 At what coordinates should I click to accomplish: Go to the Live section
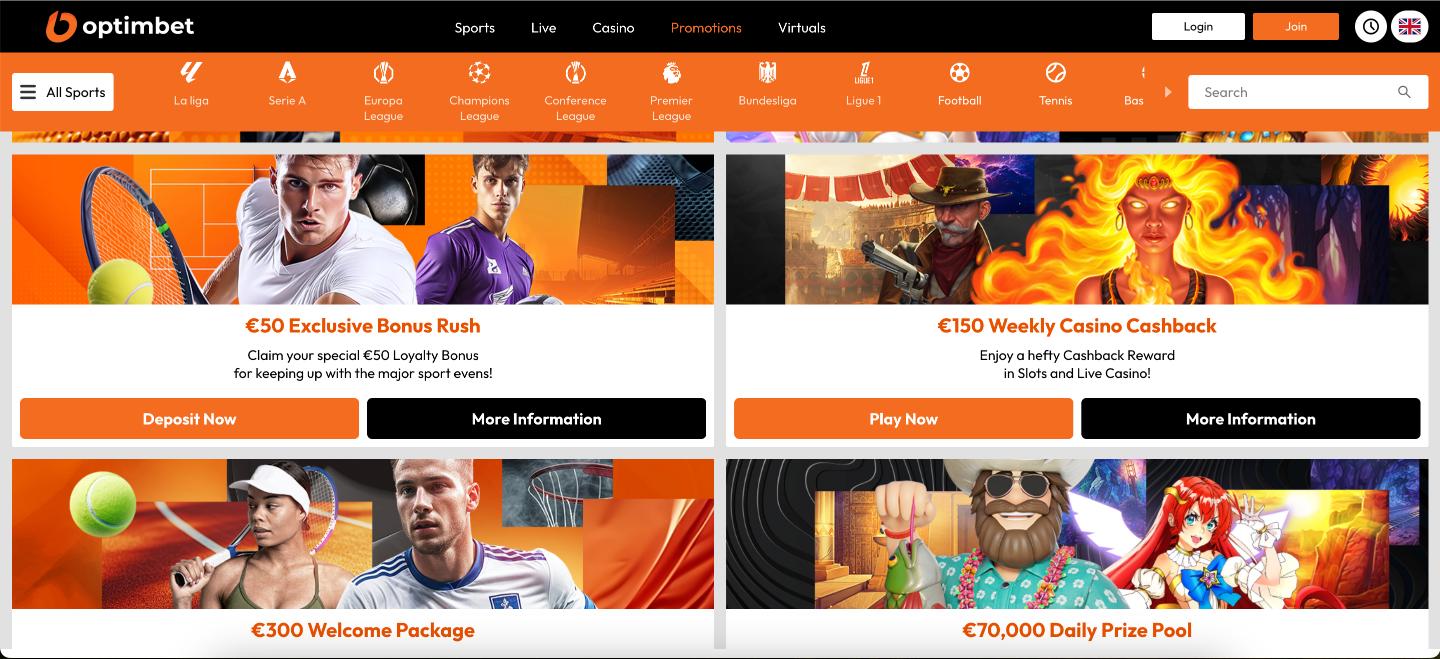pyautogui.click(x=543, y=27)
